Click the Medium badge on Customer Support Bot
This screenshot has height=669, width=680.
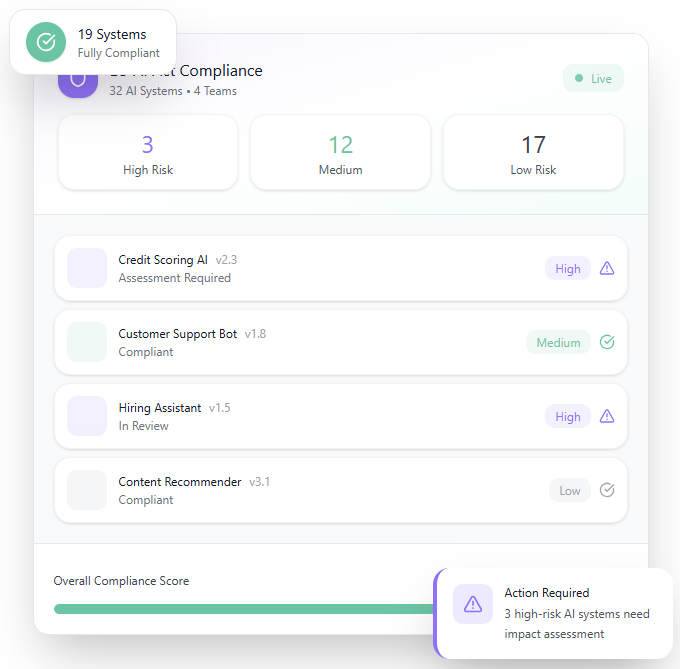tap(558, 342)
